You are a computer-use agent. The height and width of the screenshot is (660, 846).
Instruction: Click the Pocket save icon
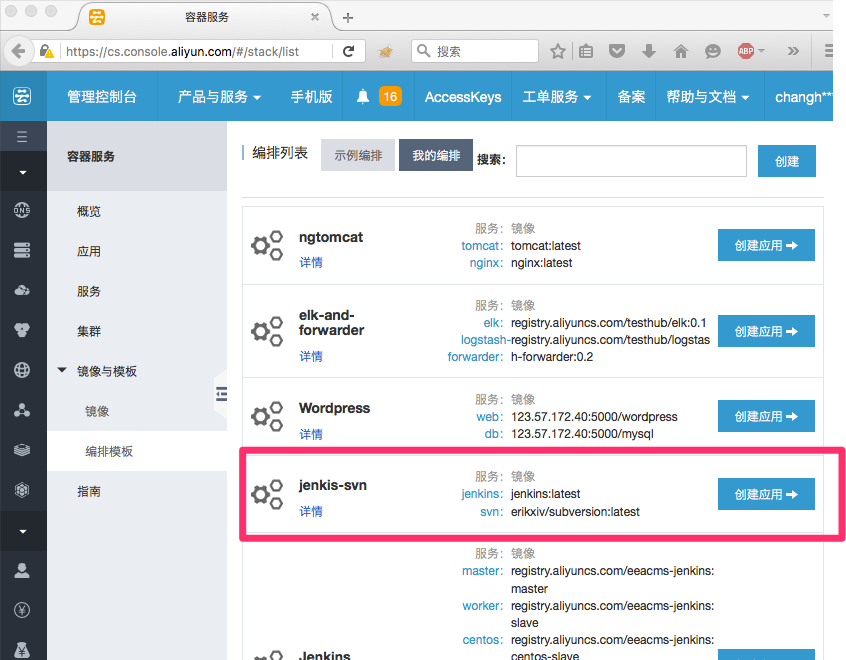[617, 51]
